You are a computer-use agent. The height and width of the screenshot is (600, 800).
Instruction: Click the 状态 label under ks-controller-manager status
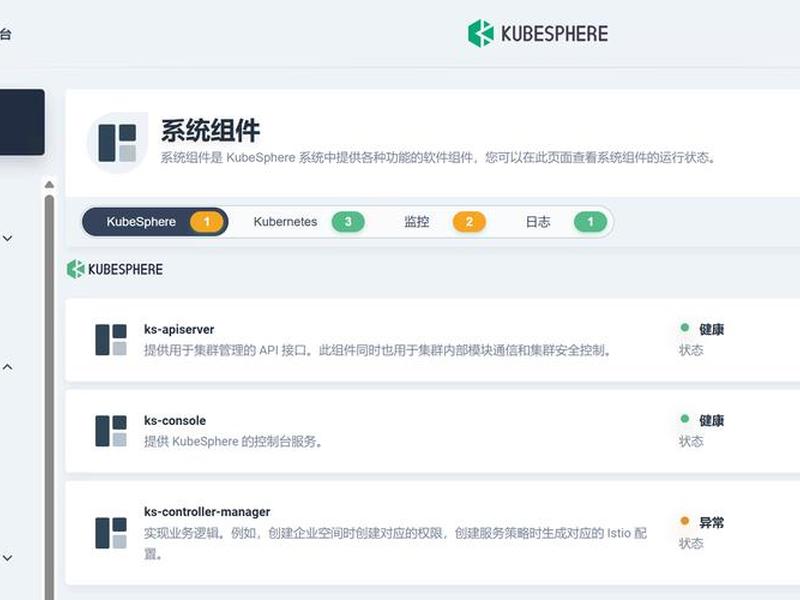point(691,543)
